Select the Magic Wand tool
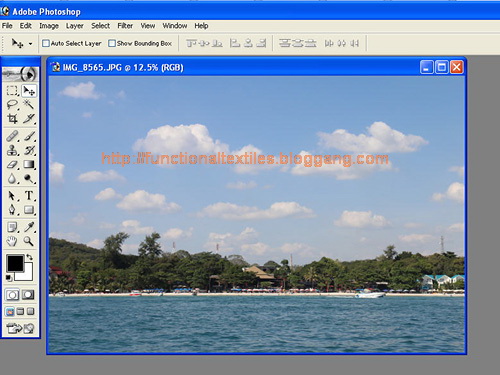 (29, 104)
